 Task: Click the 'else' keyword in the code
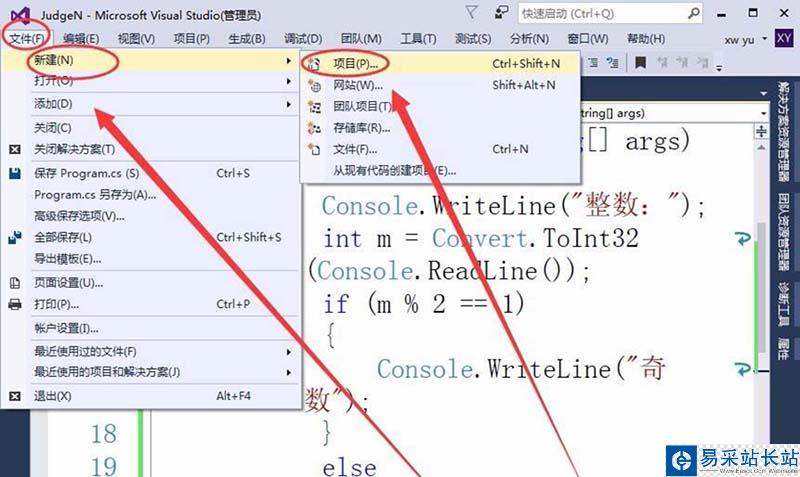tap(349, 467)
